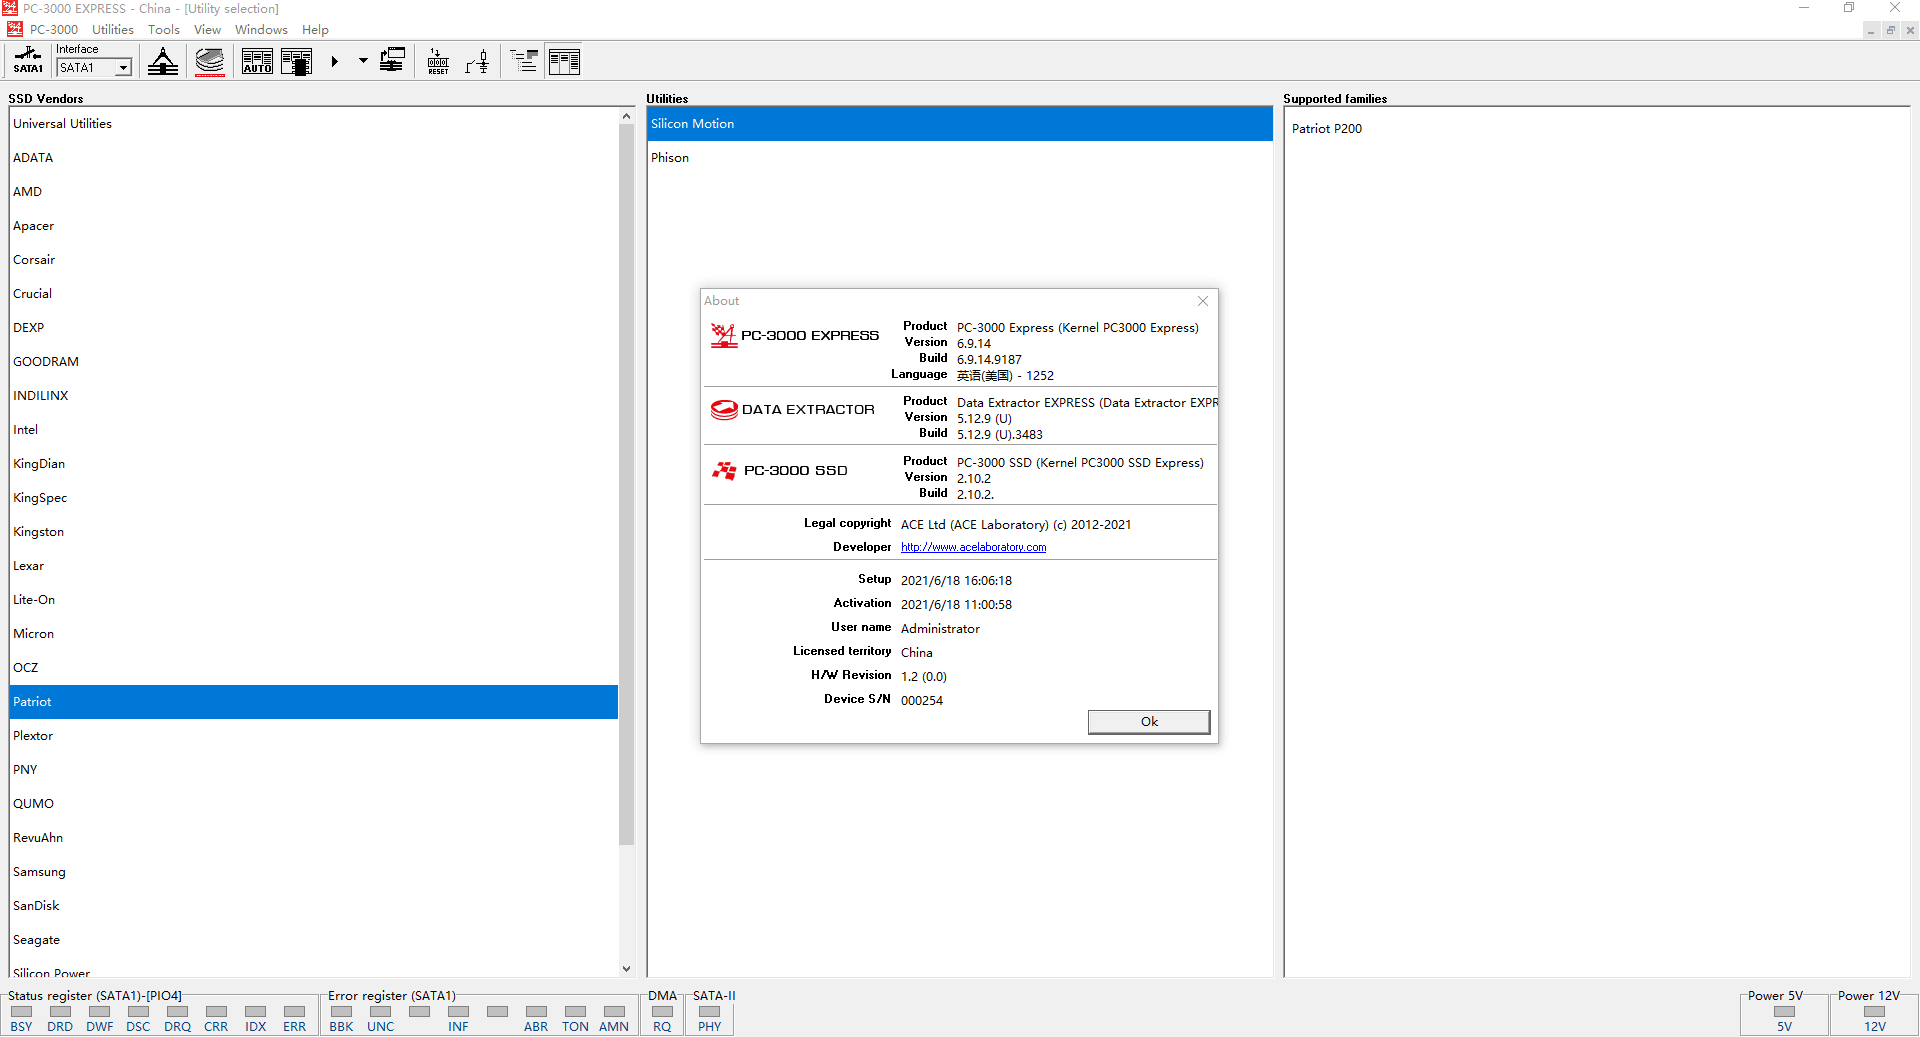Click the PC-3000 app icon in menu bar
The width and height of the screenshot is (1920, 1037).
(14, 29)
